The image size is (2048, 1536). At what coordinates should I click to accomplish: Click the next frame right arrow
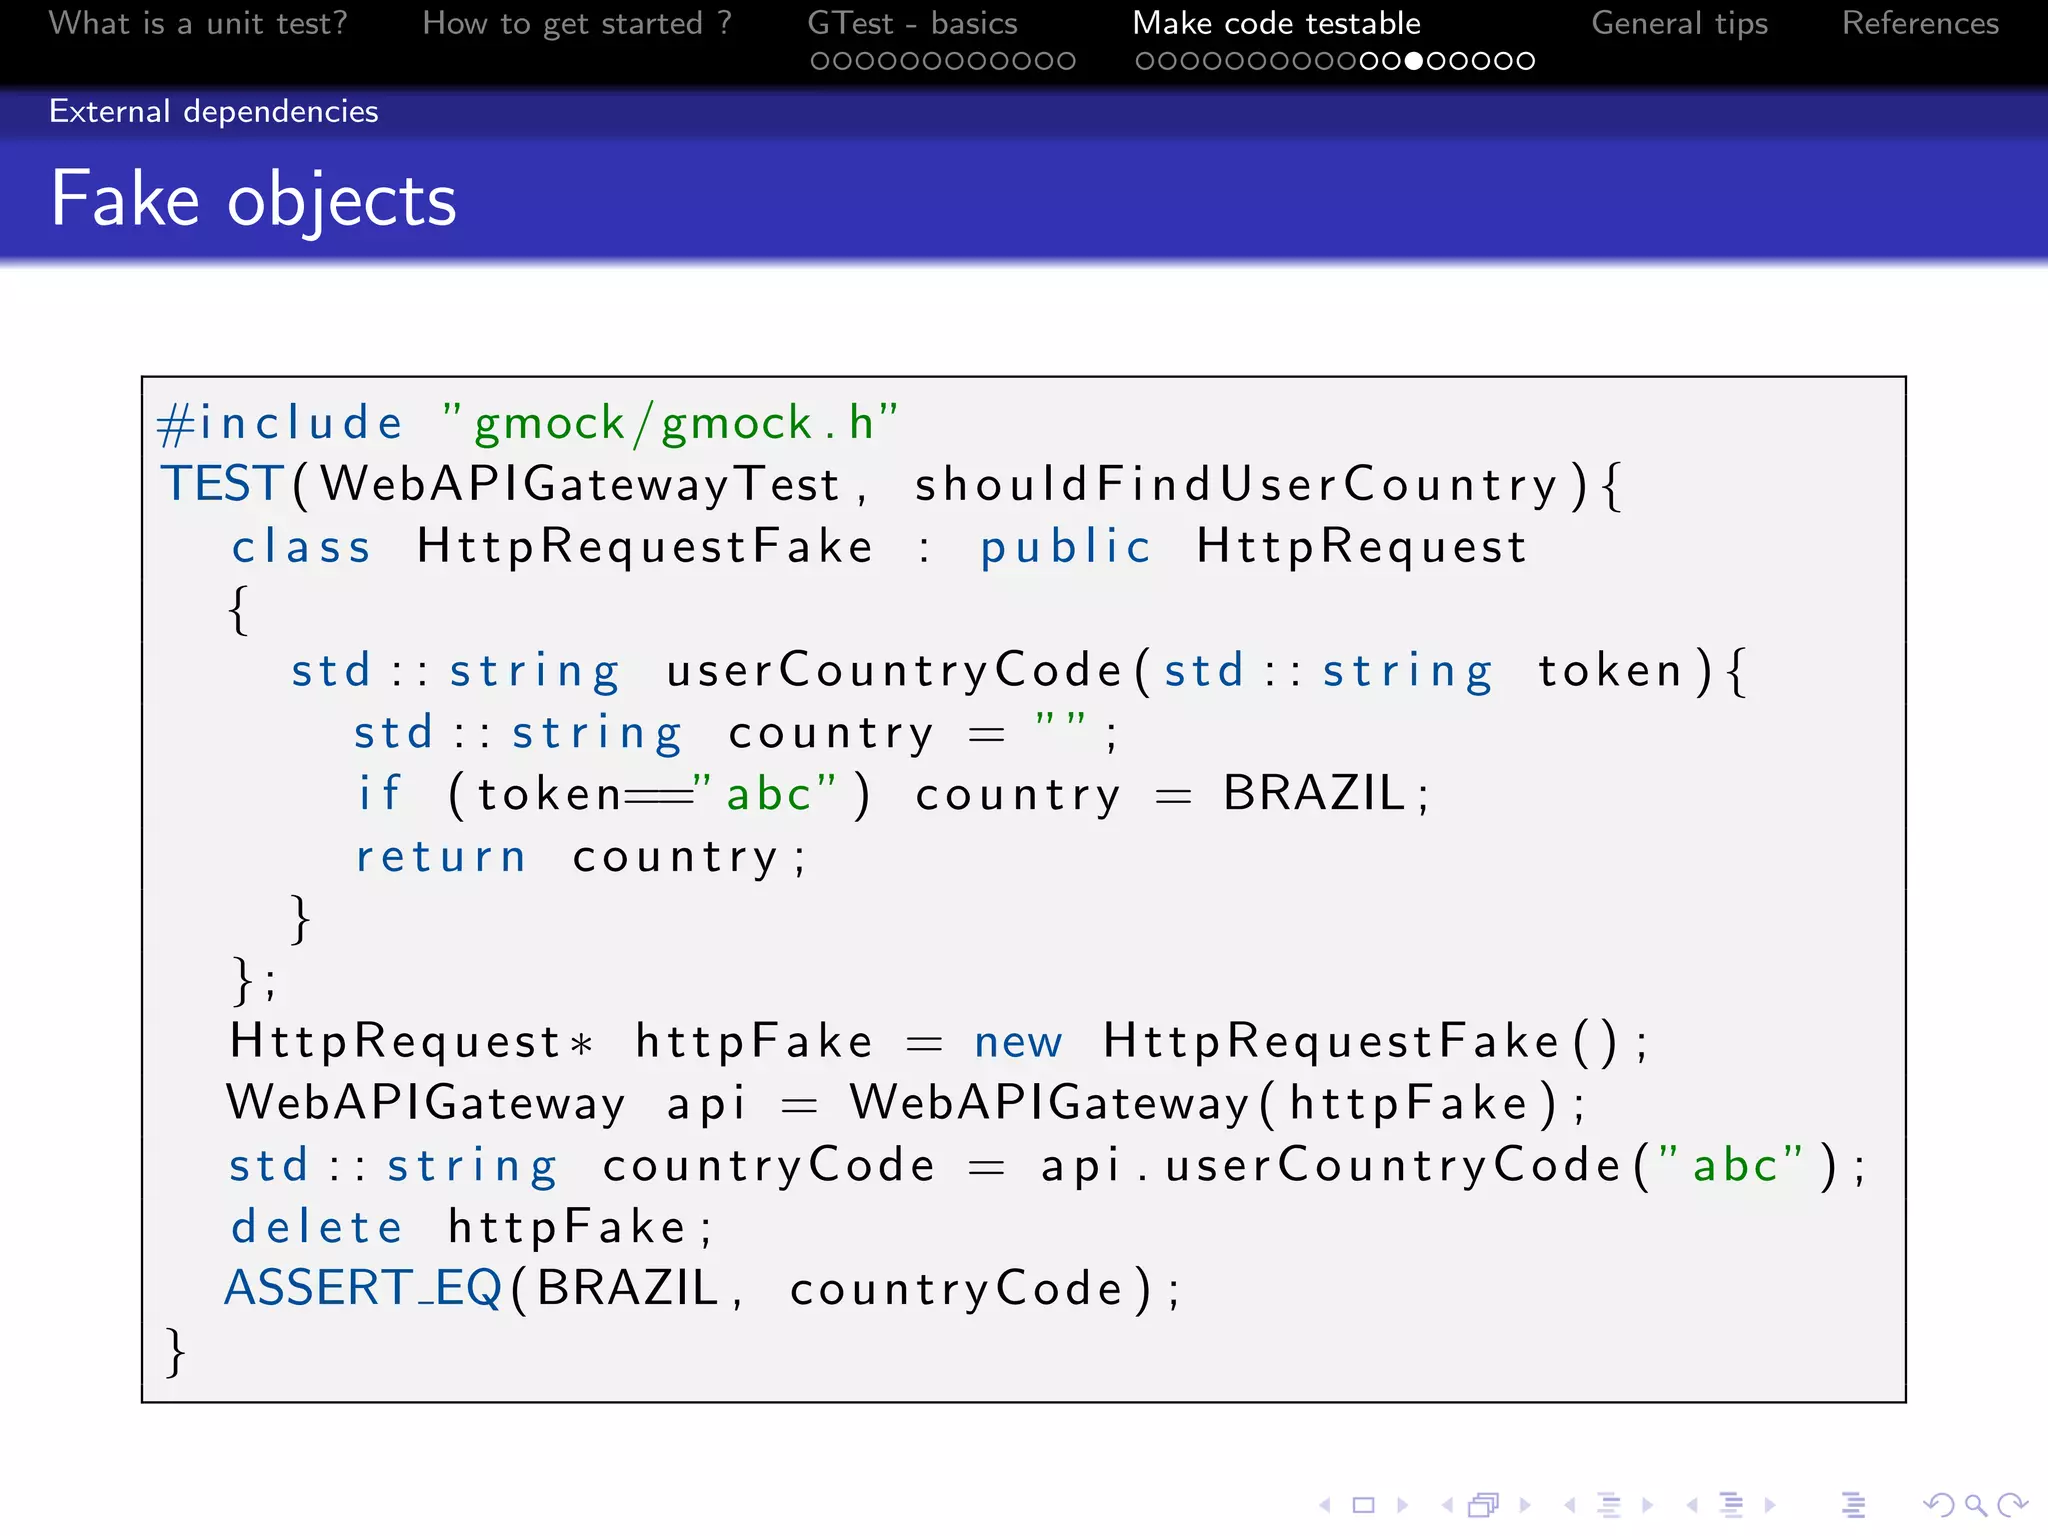click(x=1525, y=1505)
